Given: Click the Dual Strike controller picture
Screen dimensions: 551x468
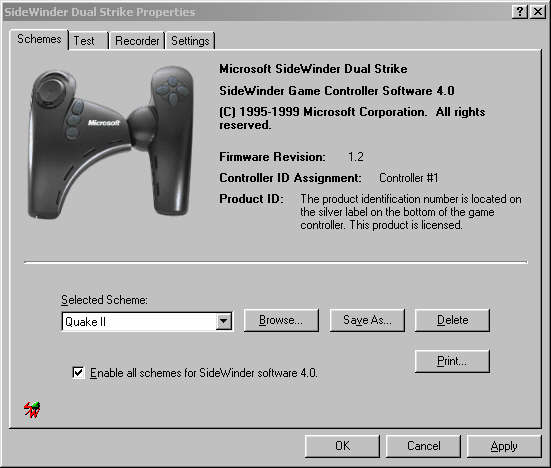Looking at the screenshot, I should [110, 143].
